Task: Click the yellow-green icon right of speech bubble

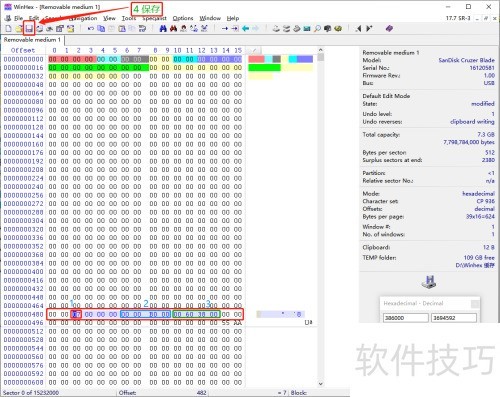Action: 338,29
